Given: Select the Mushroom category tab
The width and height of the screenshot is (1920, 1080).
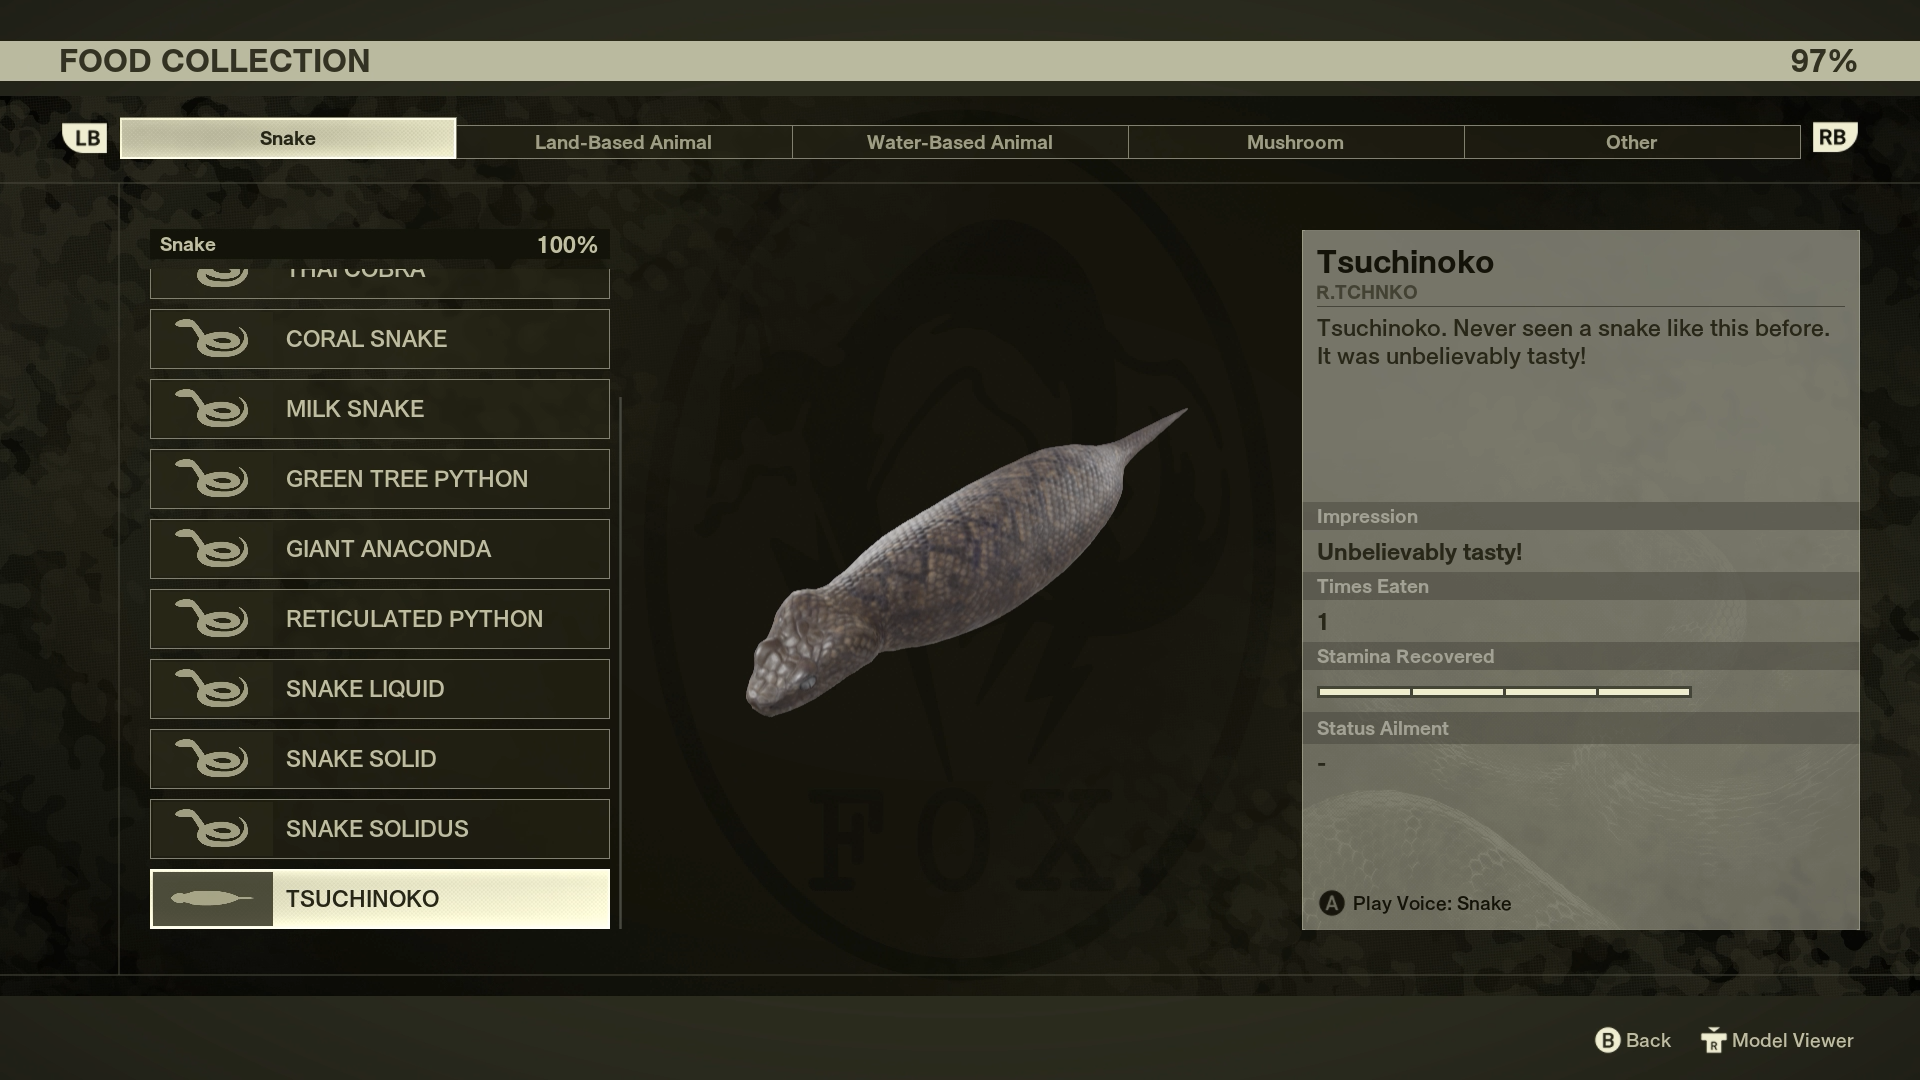Looking at the screenshot, I should [x=1295, y=142].
